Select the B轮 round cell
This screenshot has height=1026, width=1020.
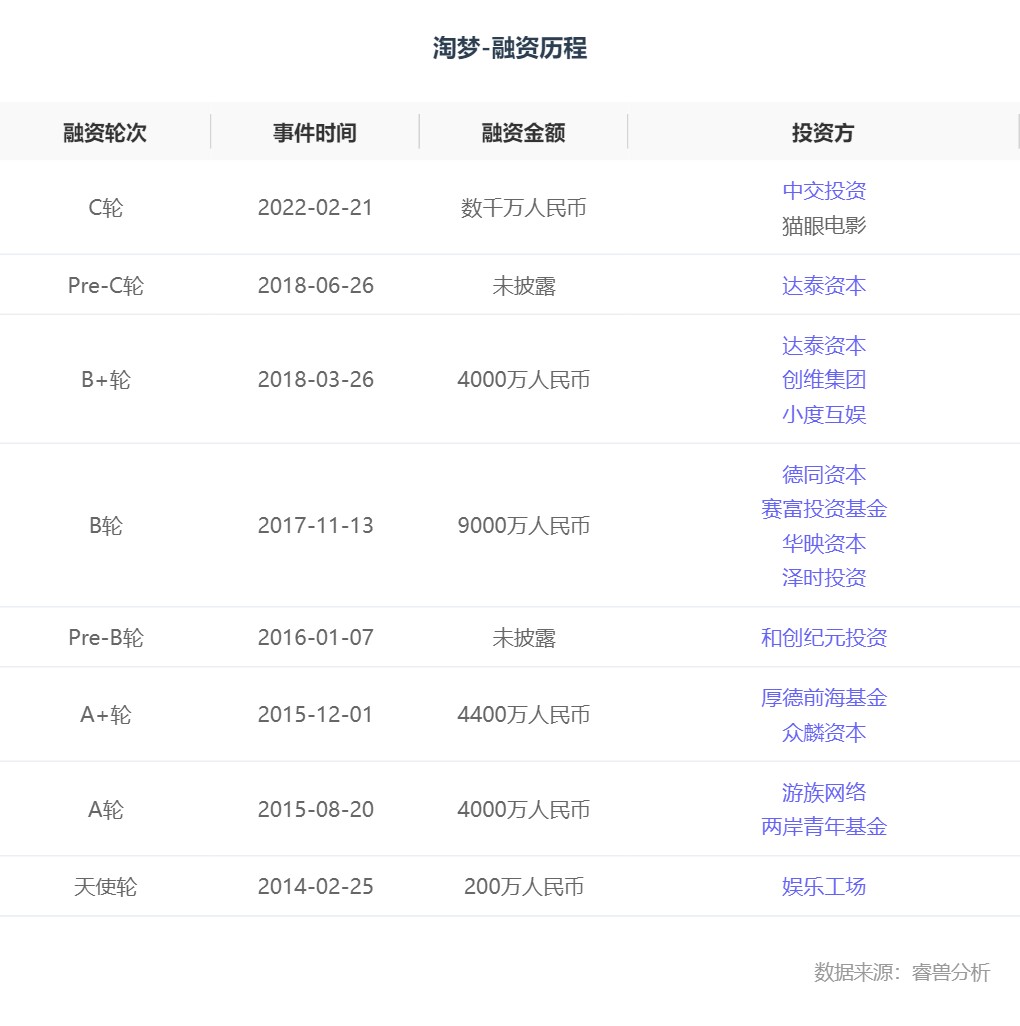click(x=105, y=525)
